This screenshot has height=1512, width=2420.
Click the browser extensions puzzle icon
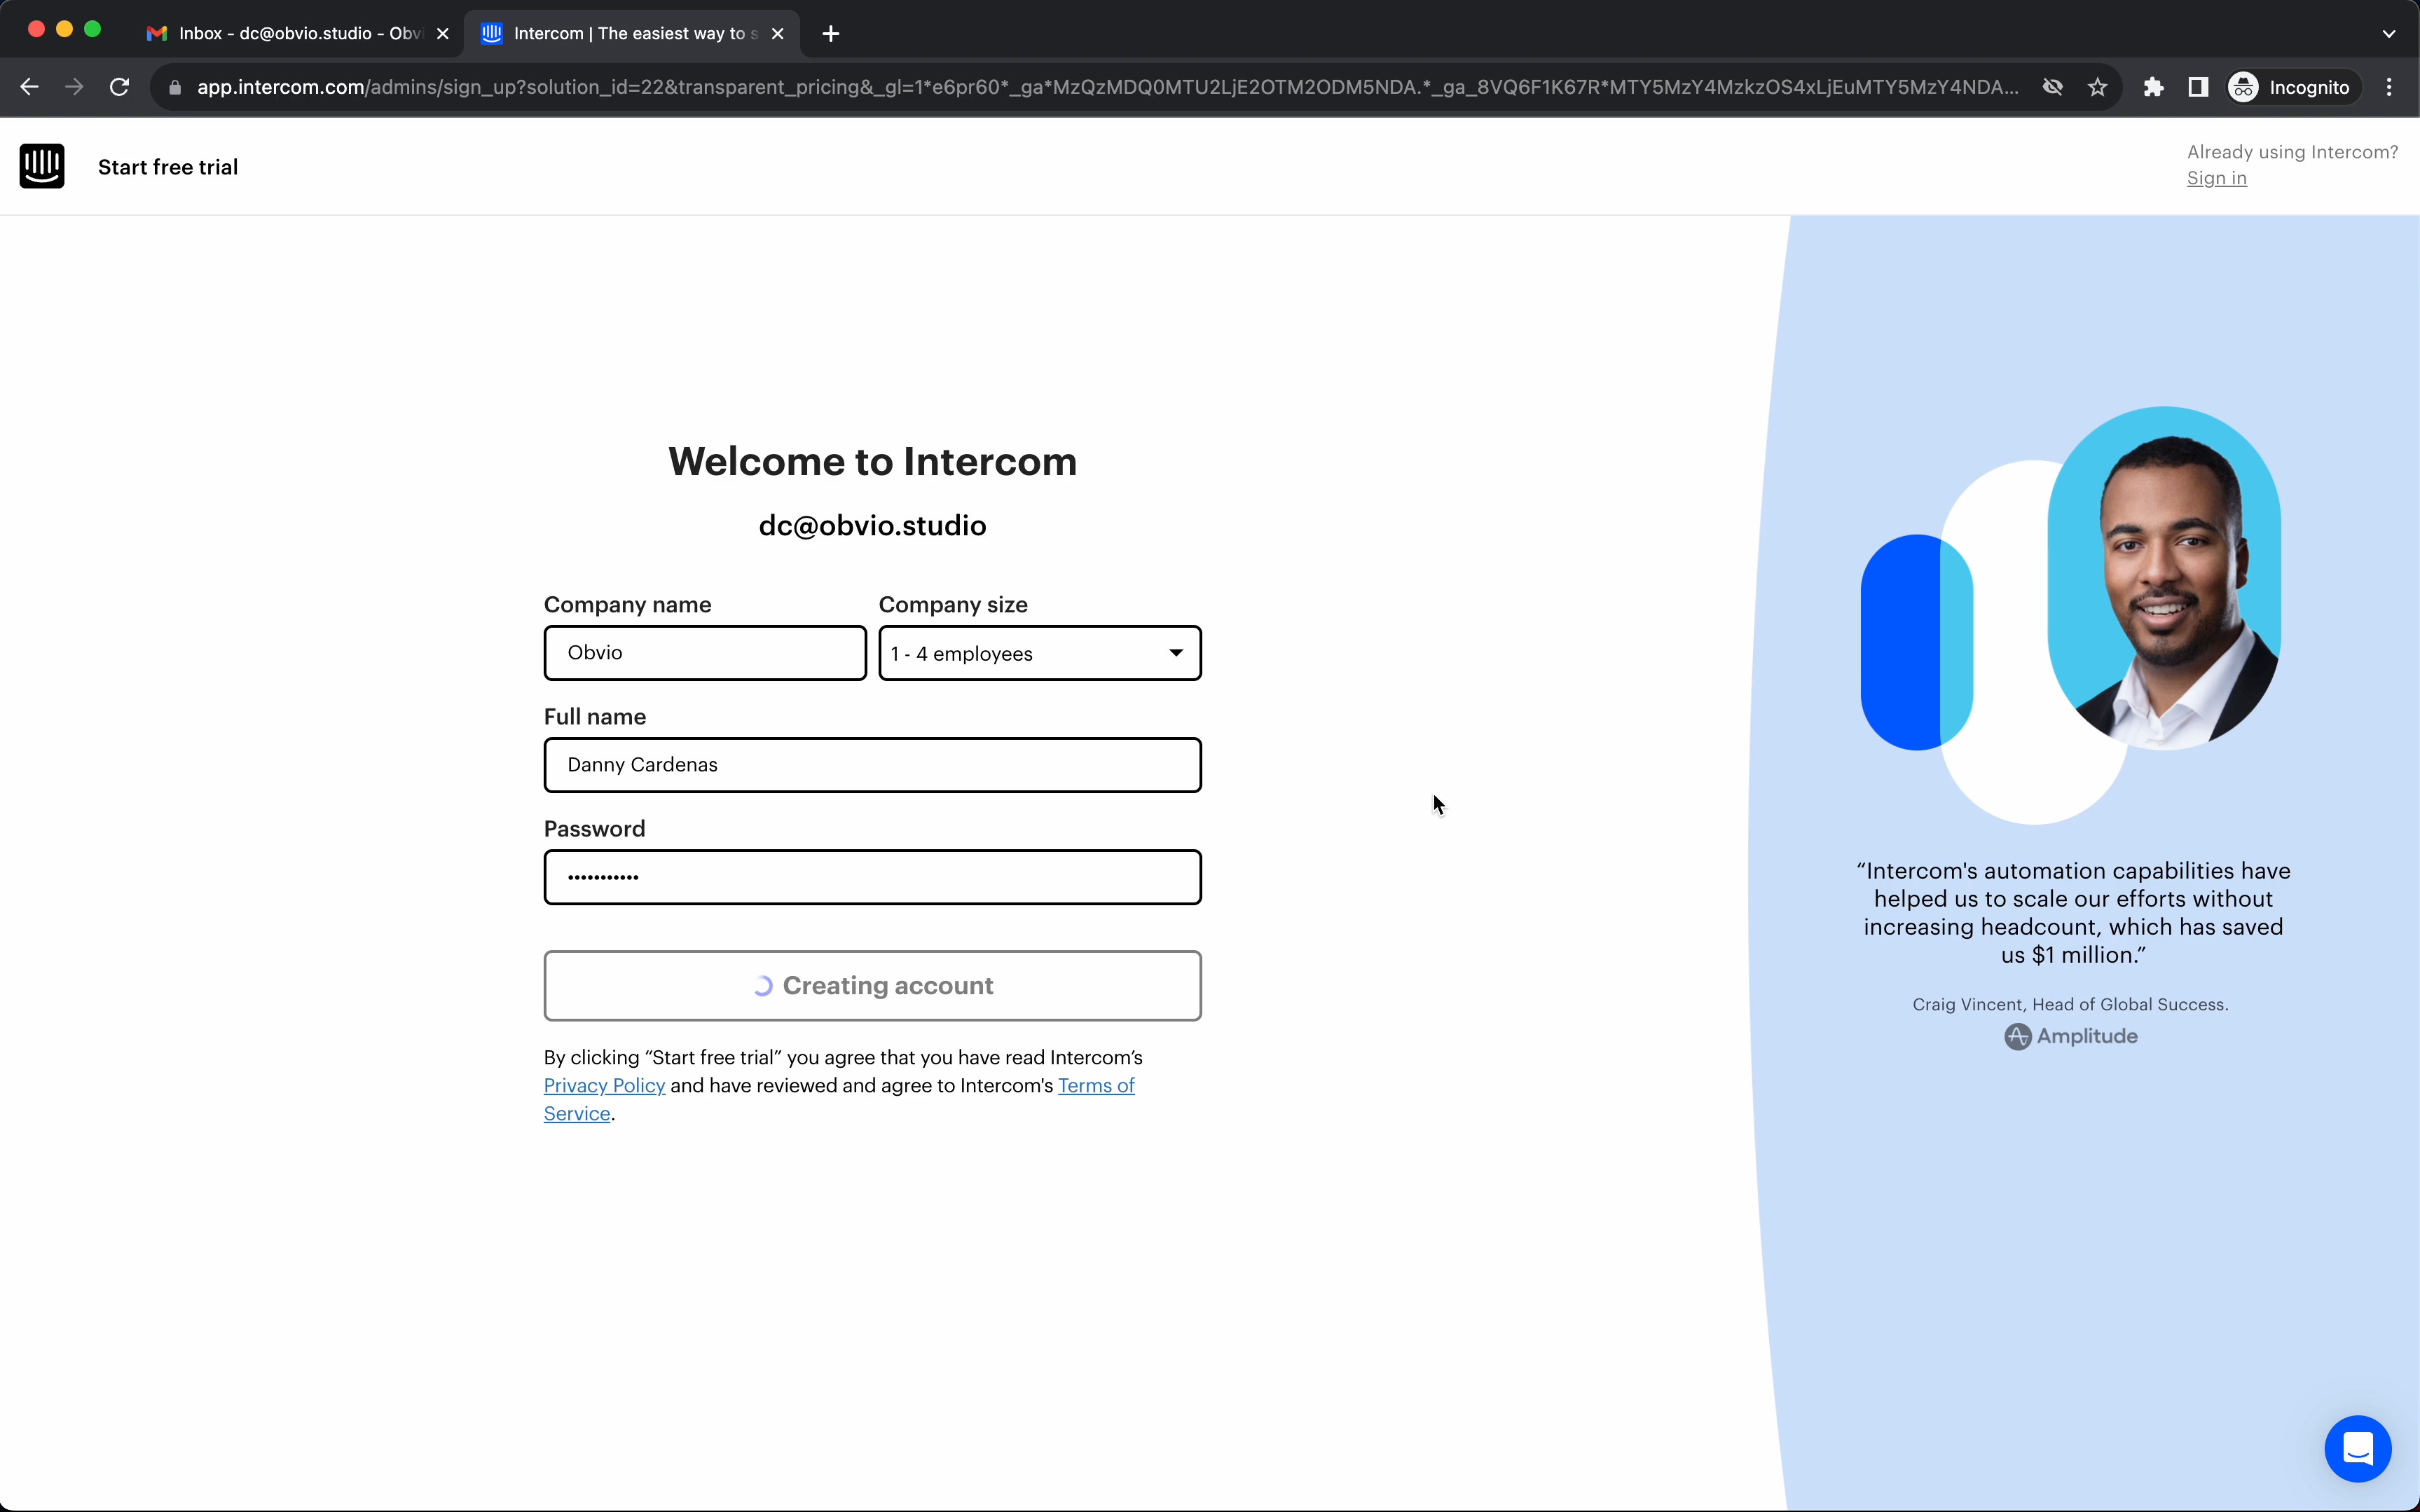(x=2153, y=87)
